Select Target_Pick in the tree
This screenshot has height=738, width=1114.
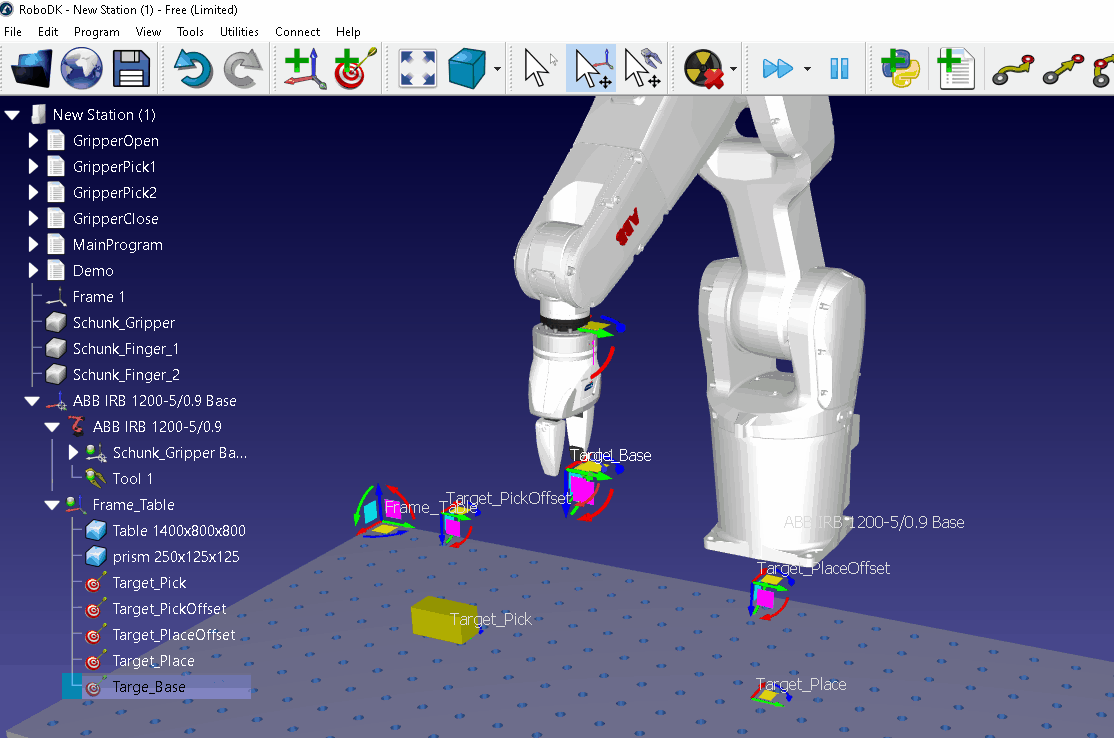149,583
